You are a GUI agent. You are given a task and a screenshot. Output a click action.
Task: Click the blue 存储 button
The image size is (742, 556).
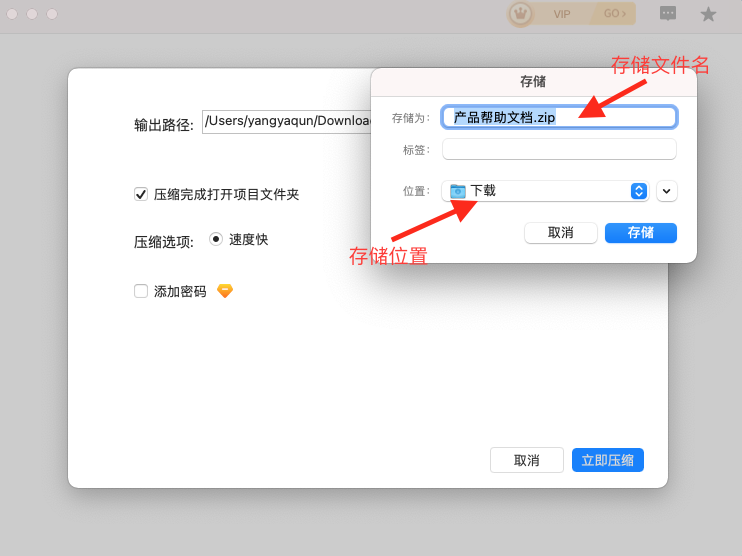click(641, 233)
